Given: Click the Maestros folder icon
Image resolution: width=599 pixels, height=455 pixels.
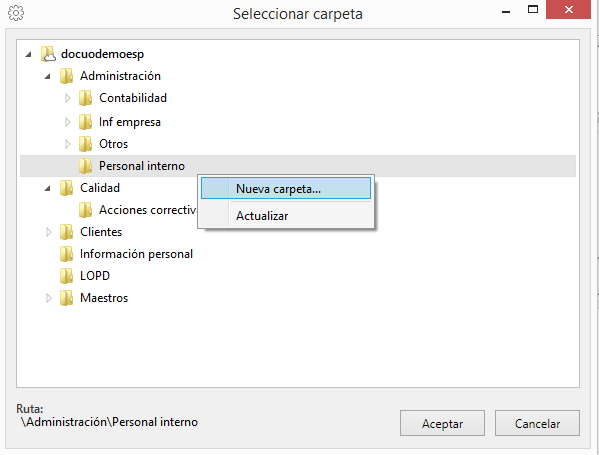Looking at the screenshot, I should [x=66, y=298].
